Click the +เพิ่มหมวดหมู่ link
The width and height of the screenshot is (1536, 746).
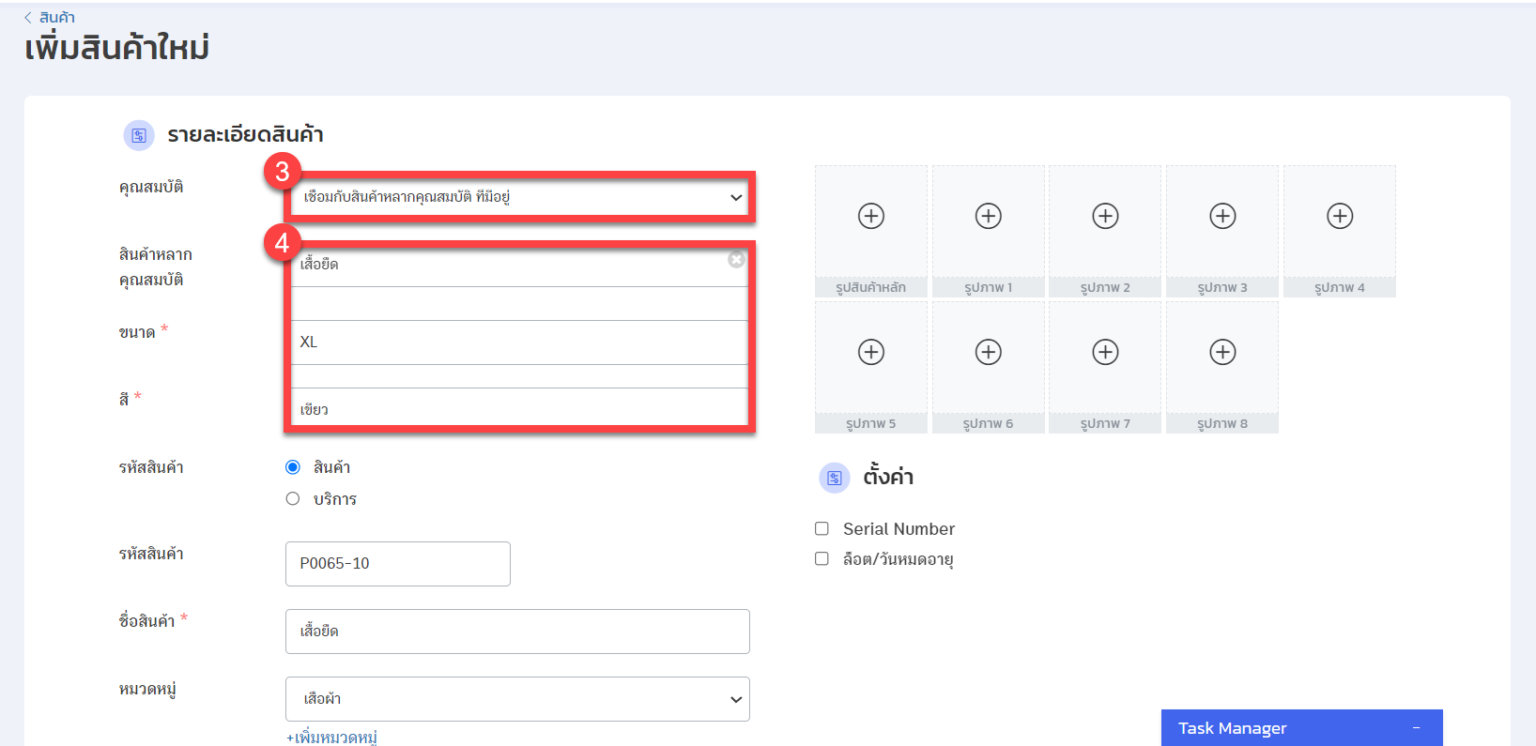click(x=331, y=738)
